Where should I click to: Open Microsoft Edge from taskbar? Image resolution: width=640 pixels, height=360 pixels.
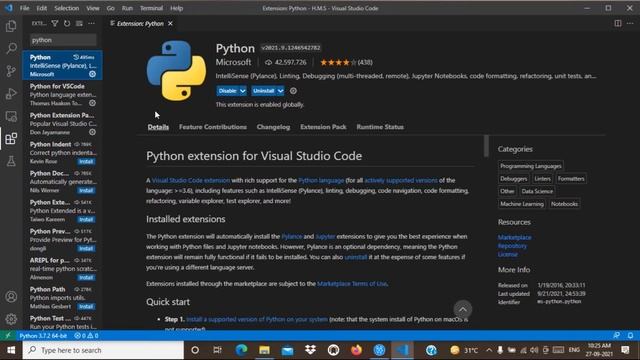[x=242, y=350]
